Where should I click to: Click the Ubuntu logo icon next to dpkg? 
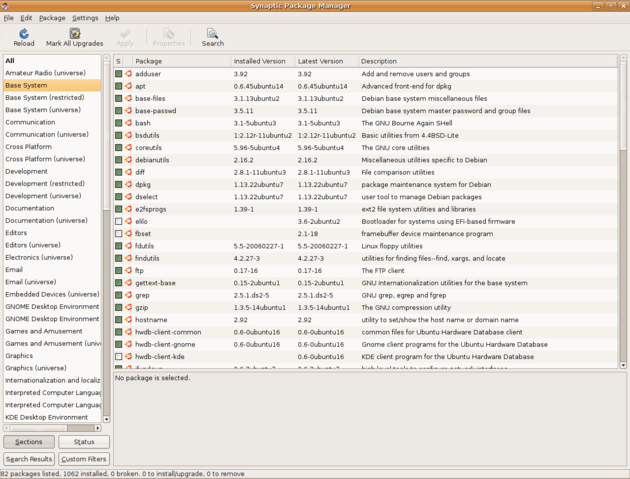(129, 184)
